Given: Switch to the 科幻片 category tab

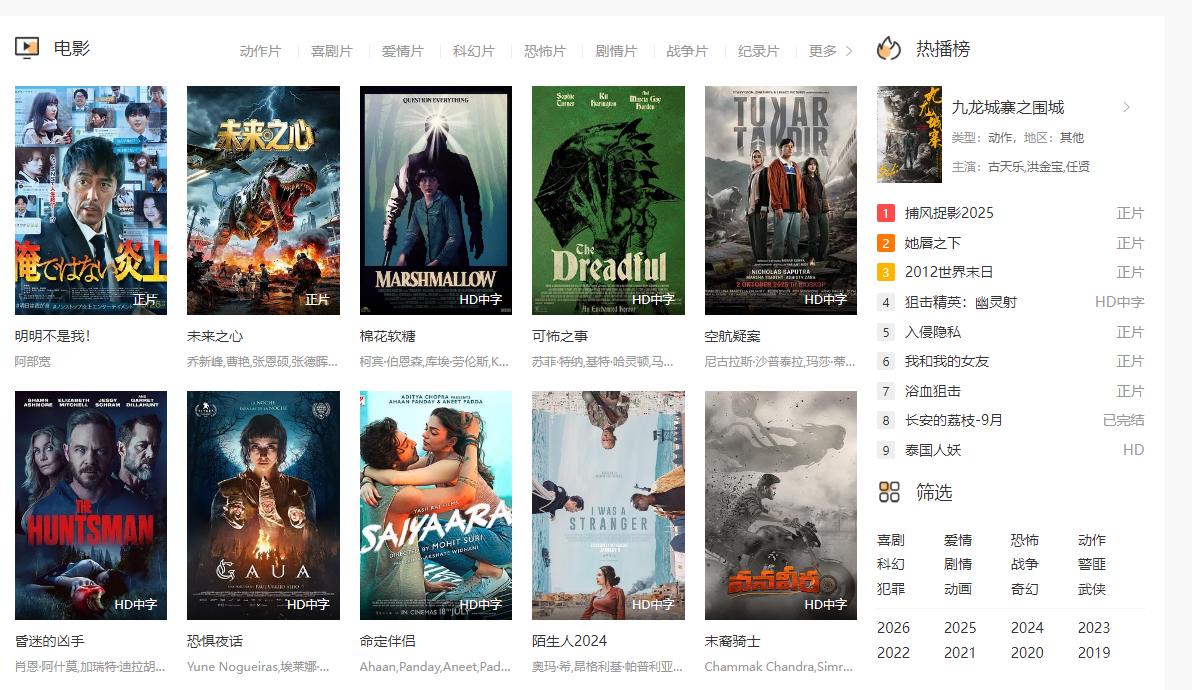Looking at the screenshot, I should pyautogui.click(x=473, y=51).
